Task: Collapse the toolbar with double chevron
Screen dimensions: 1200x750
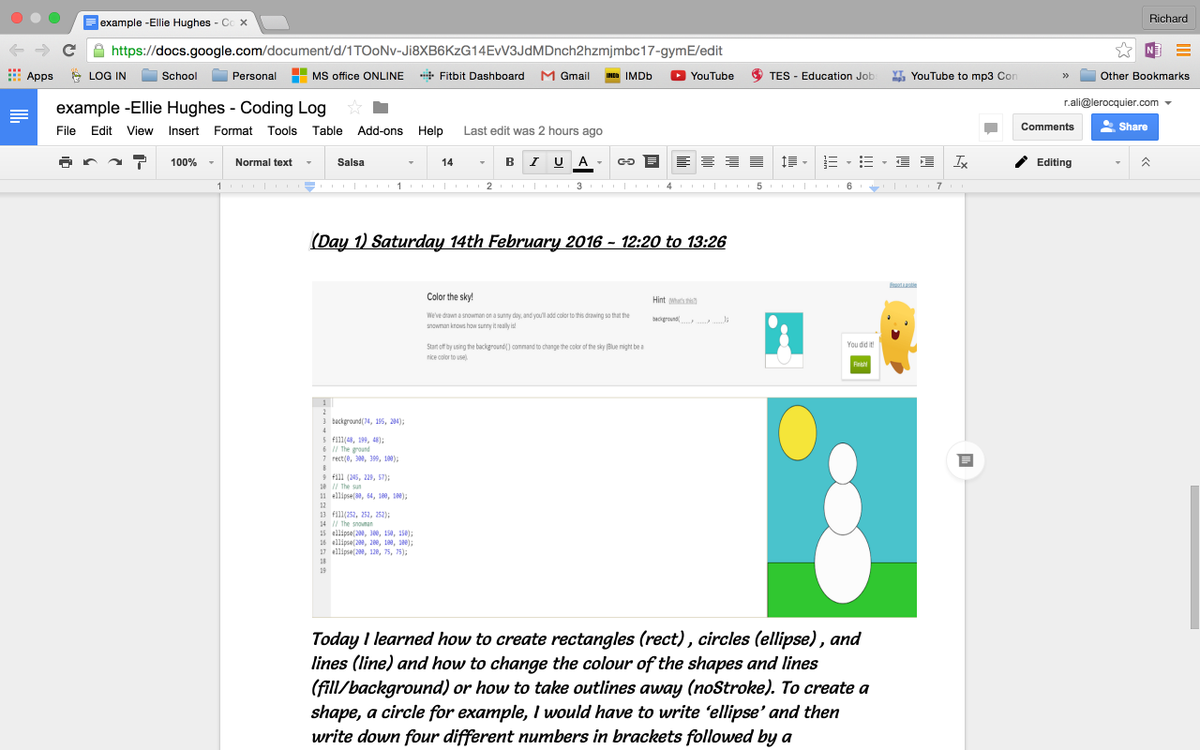Action: (x=1146, y=162)
